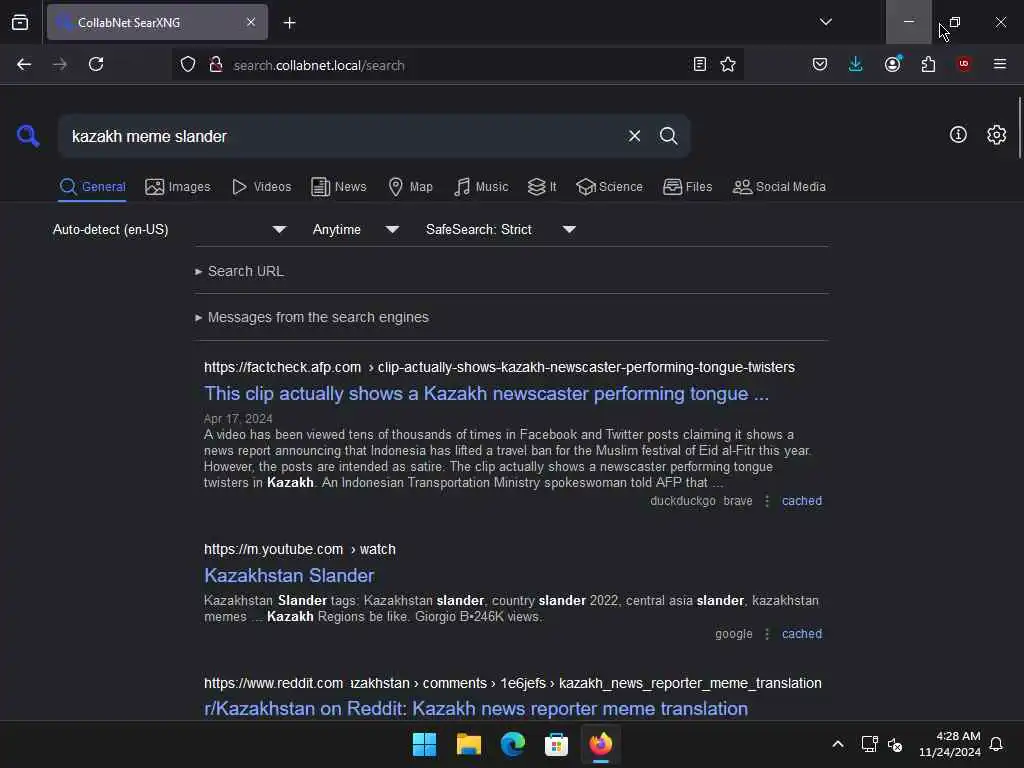The height and width of the screenshot is (768, 1024).
Task: Reload the current page
Action: (x=96, y=64)
